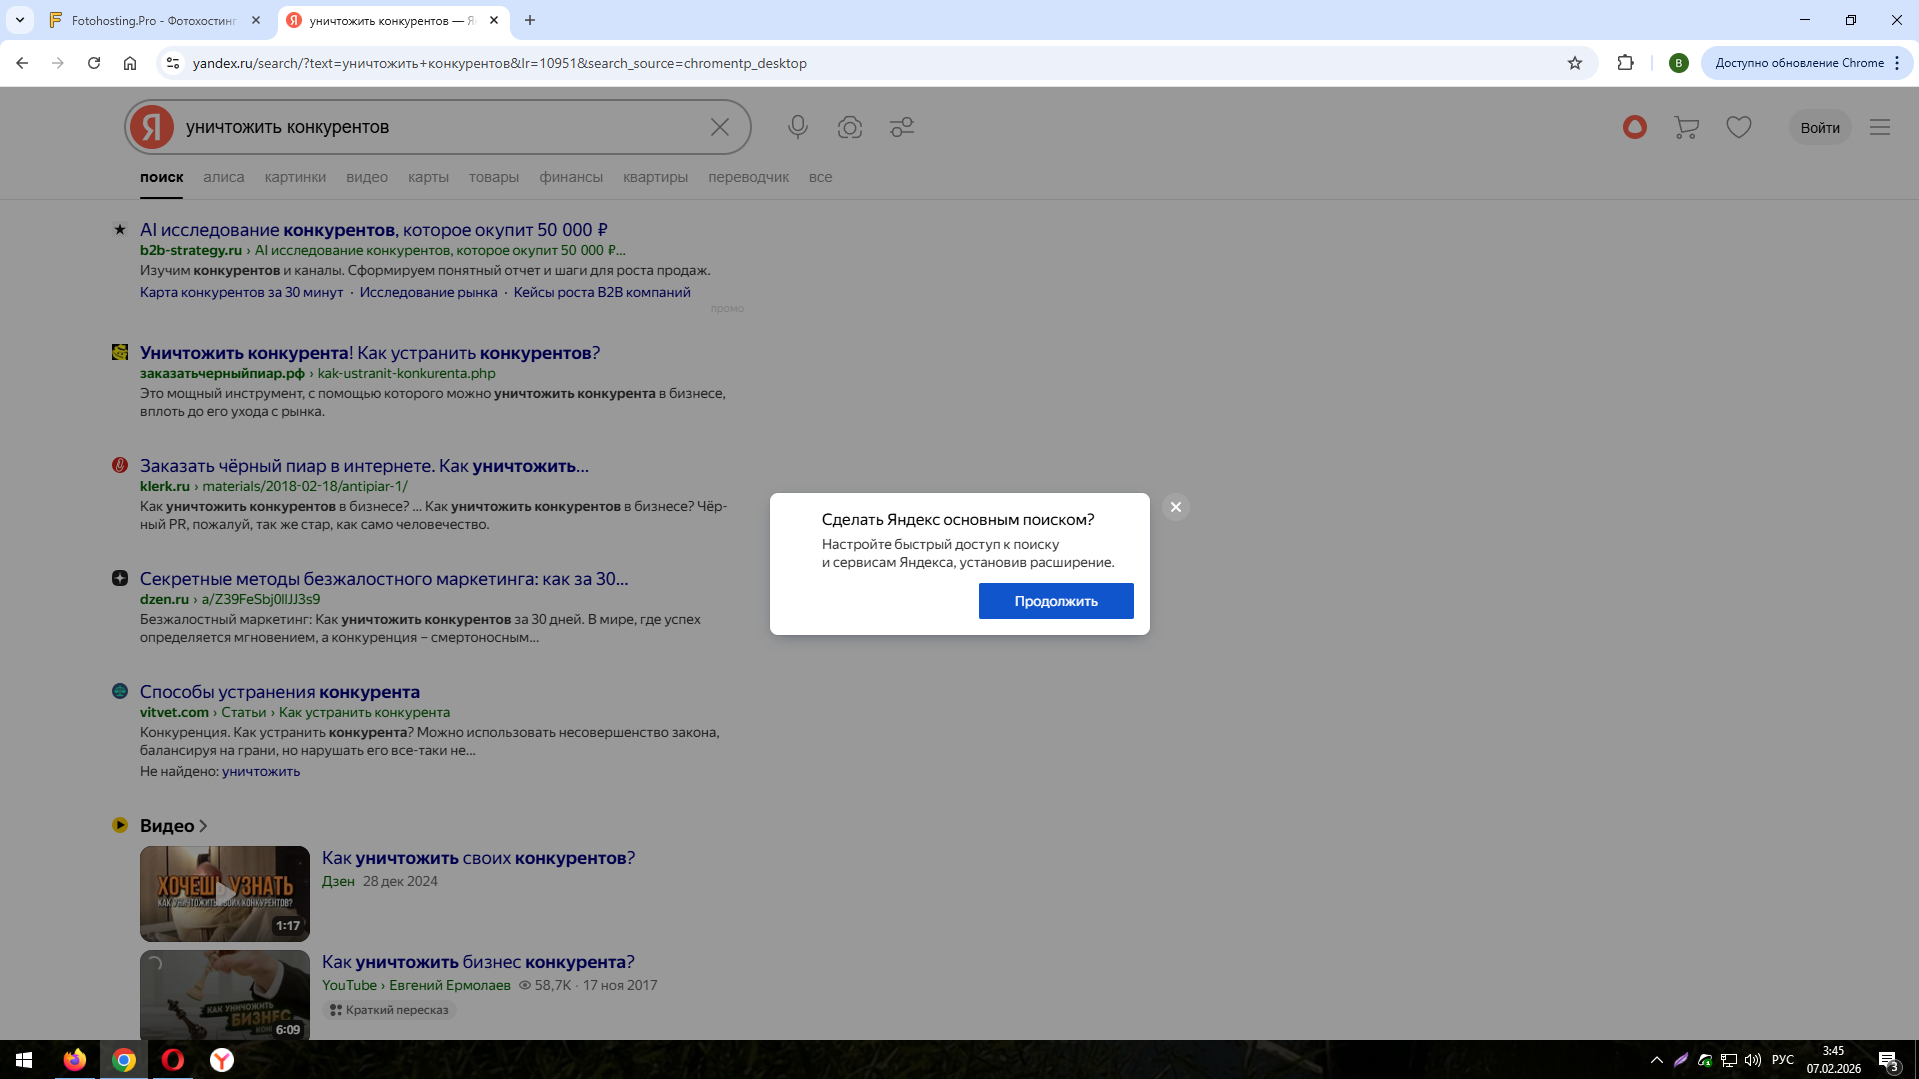Open Chrome profile avatar B
This screenshot has height=1079, width=1919.
(x=1679, y=63)
